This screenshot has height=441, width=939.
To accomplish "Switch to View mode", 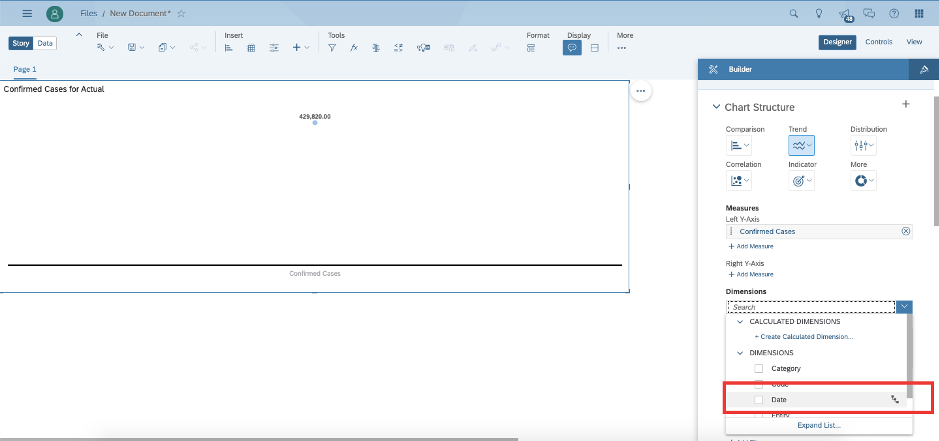I will [914, 42].
